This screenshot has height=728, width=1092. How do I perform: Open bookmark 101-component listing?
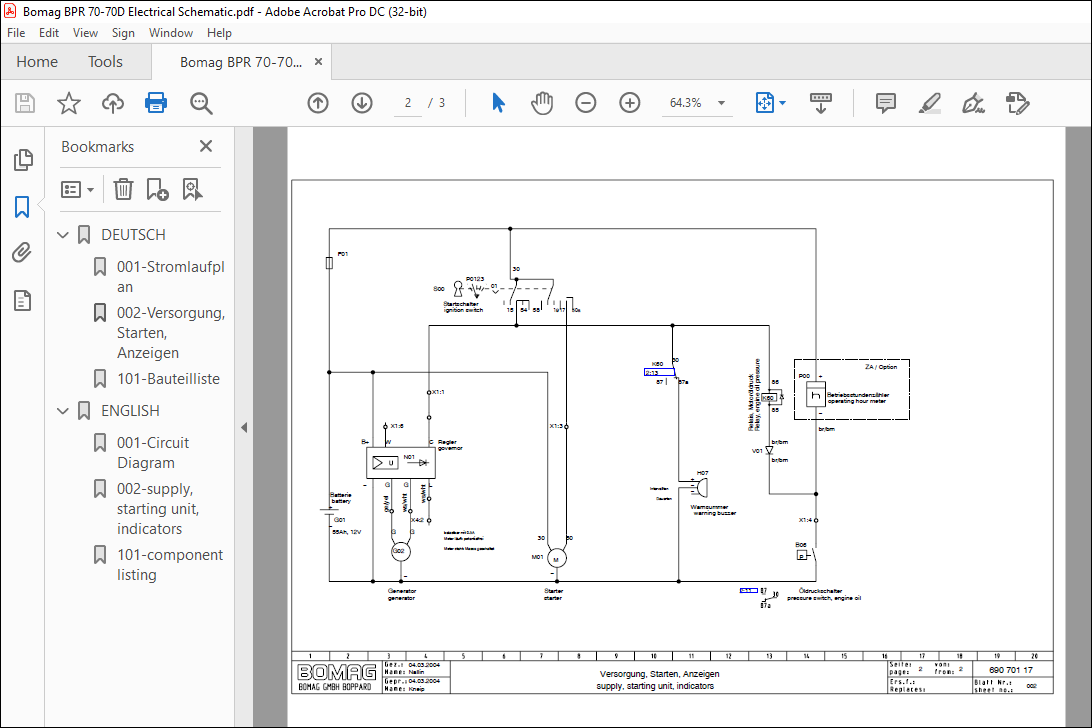pos(170,565)
